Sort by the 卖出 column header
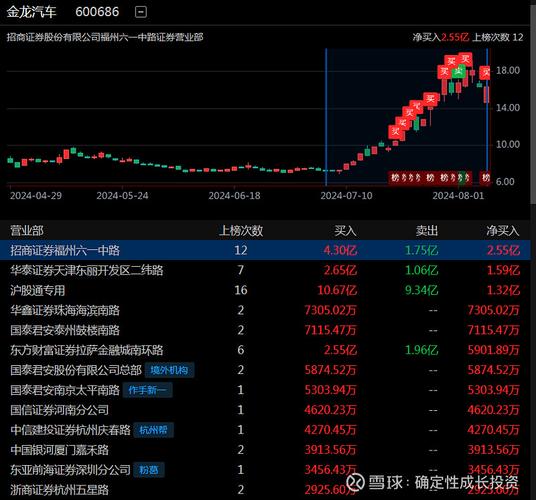The height and width of the screenshot is (500, 536). (x=427, y=231)
